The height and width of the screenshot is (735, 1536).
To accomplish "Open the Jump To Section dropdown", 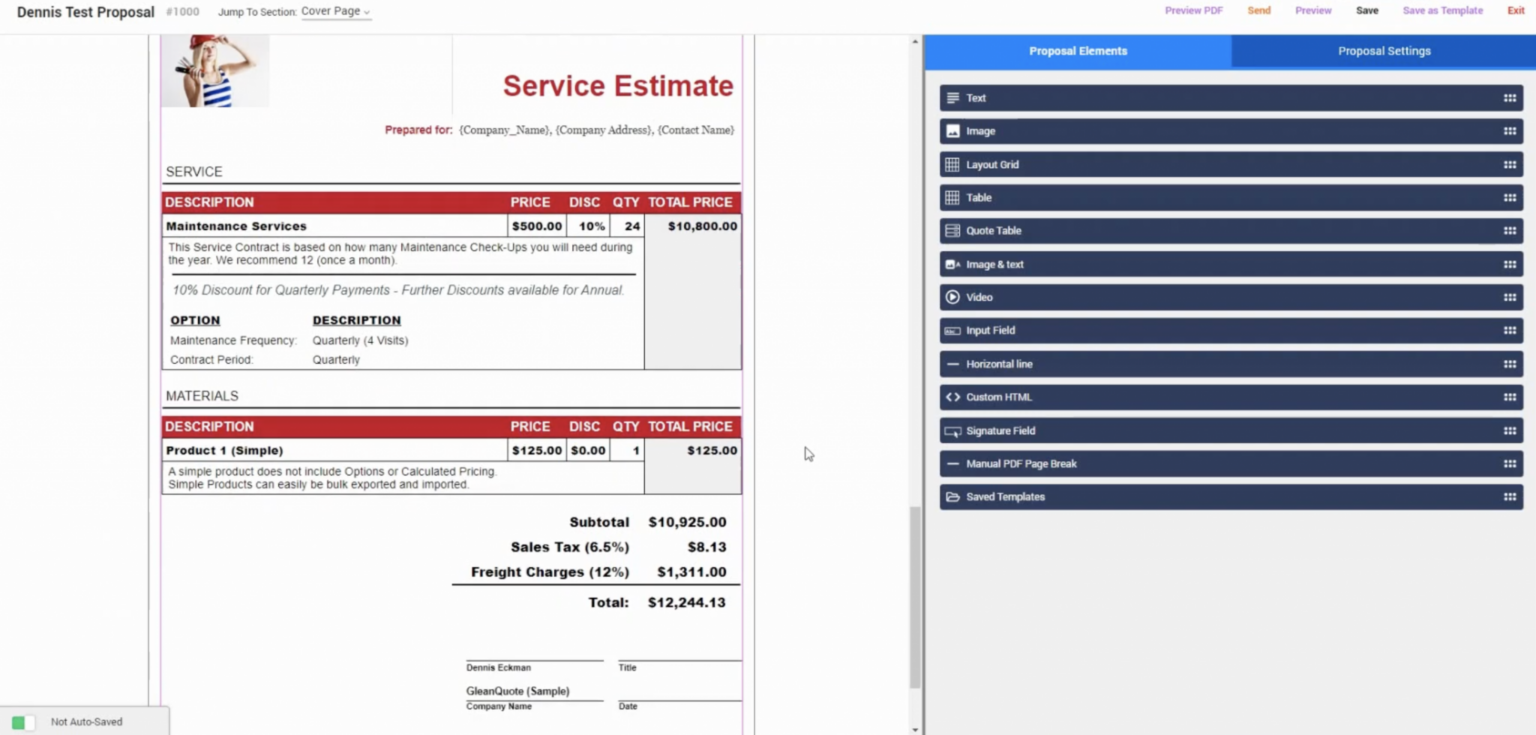I will click(336, 12).
